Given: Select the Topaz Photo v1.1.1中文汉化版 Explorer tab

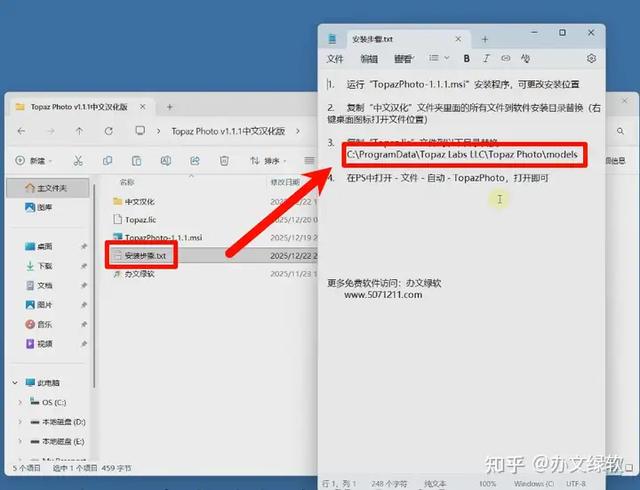Looking at the screenshot, I should click(x=80, y=107).
